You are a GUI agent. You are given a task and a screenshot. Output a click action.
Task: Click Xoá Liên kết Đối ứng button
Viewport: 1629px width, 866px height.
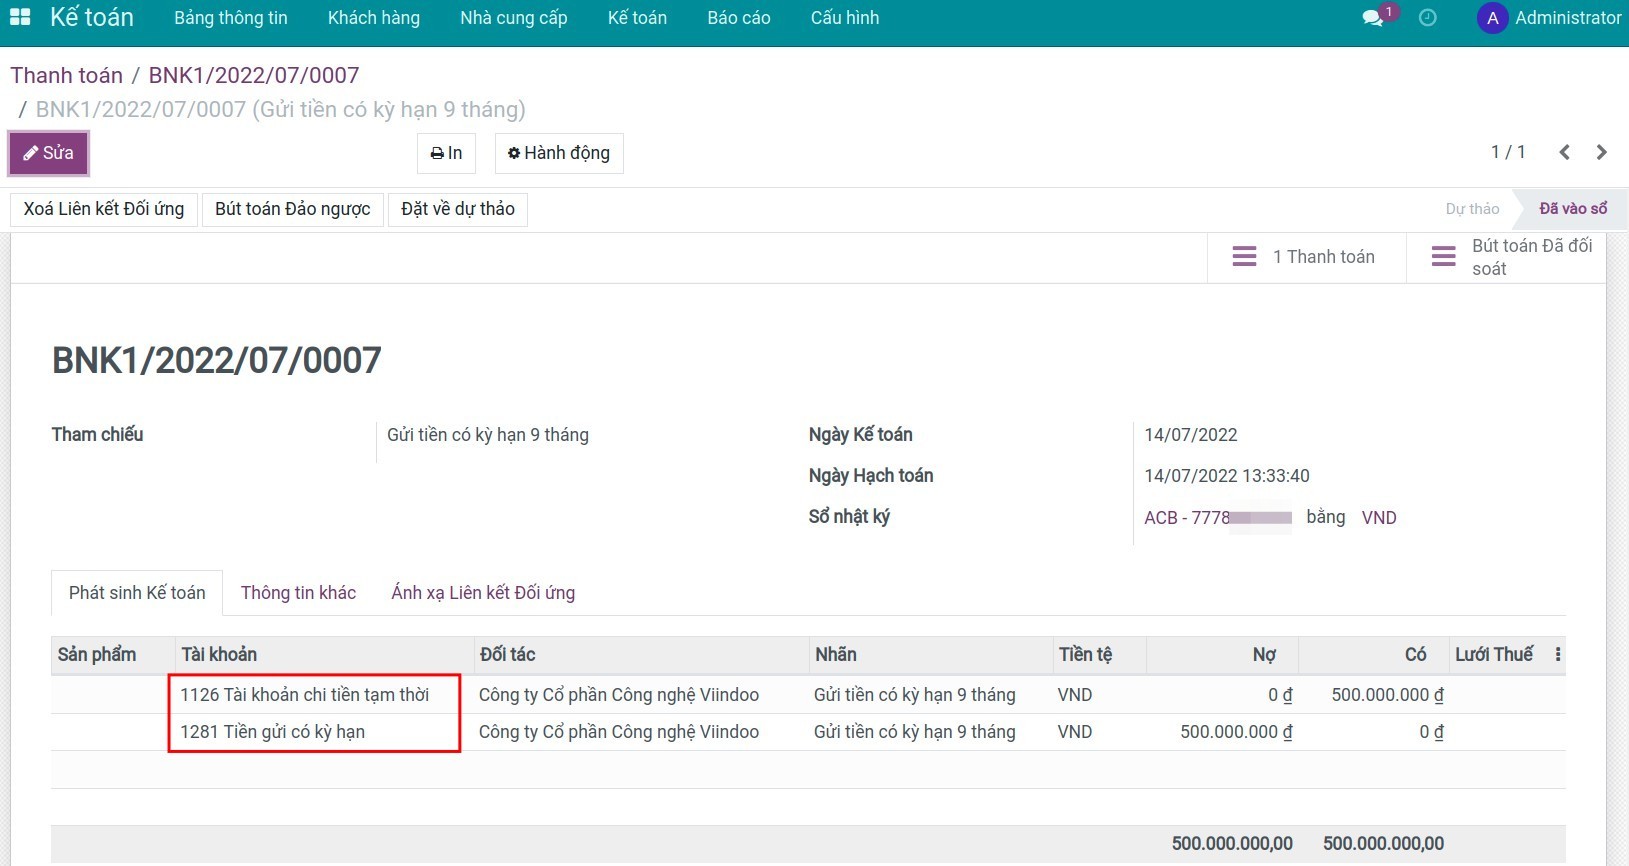pyautogui.click(x=104, y=209)
